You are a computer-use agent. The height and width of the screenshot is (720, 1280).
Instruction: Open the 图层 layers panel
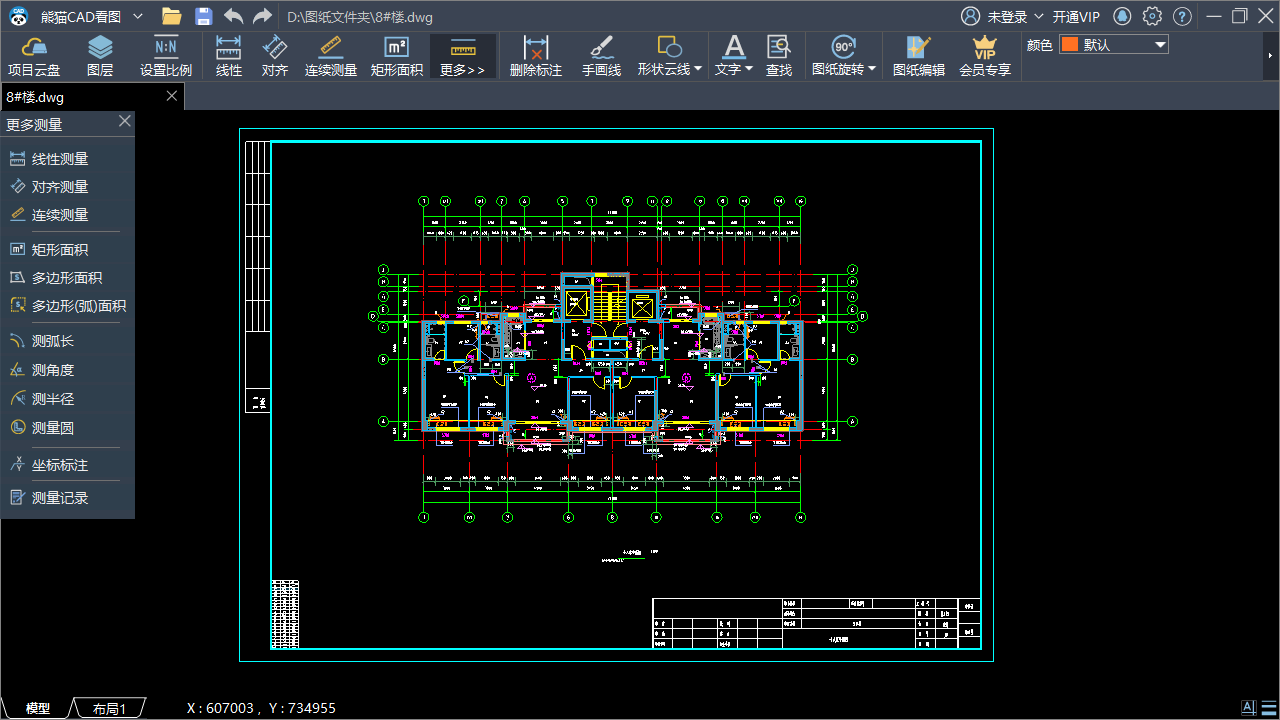100,56
